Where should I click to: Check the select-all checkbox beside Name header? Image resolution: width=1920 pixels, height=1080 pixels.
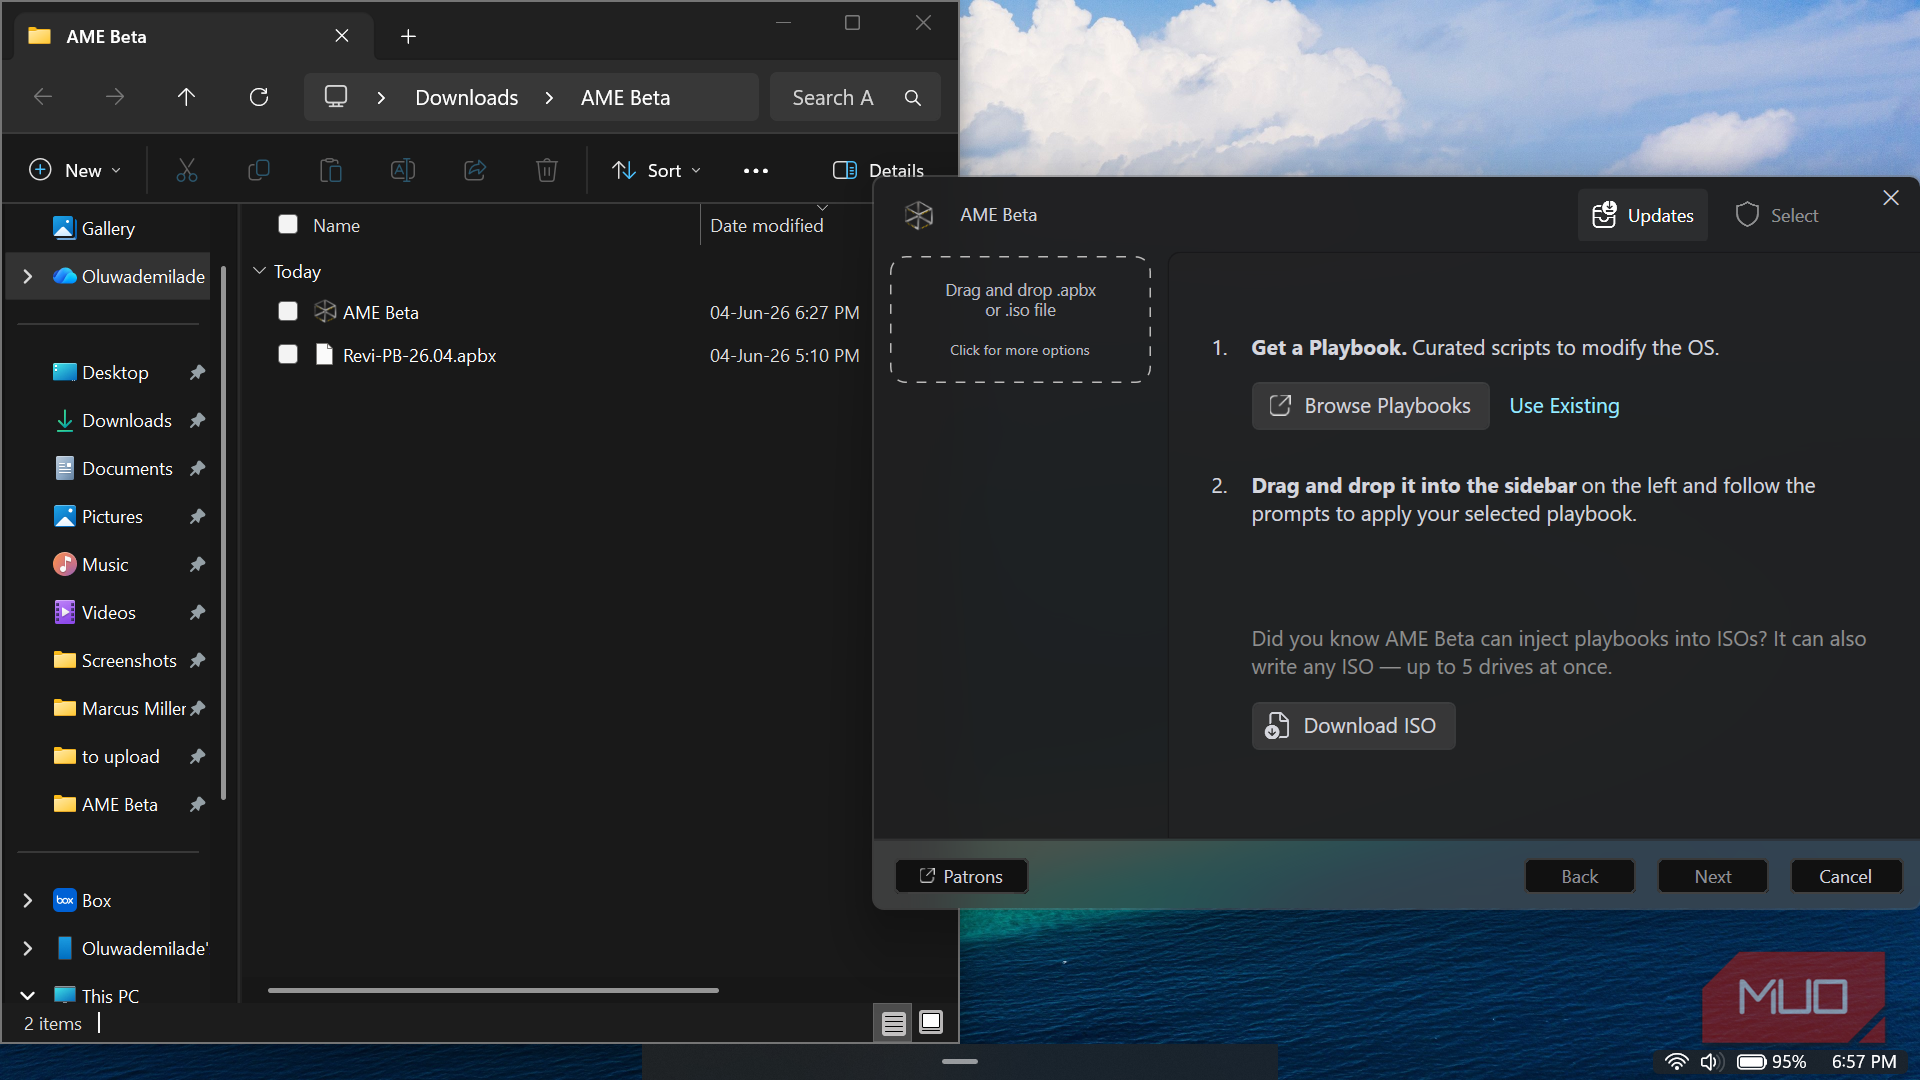click(288, 225)
